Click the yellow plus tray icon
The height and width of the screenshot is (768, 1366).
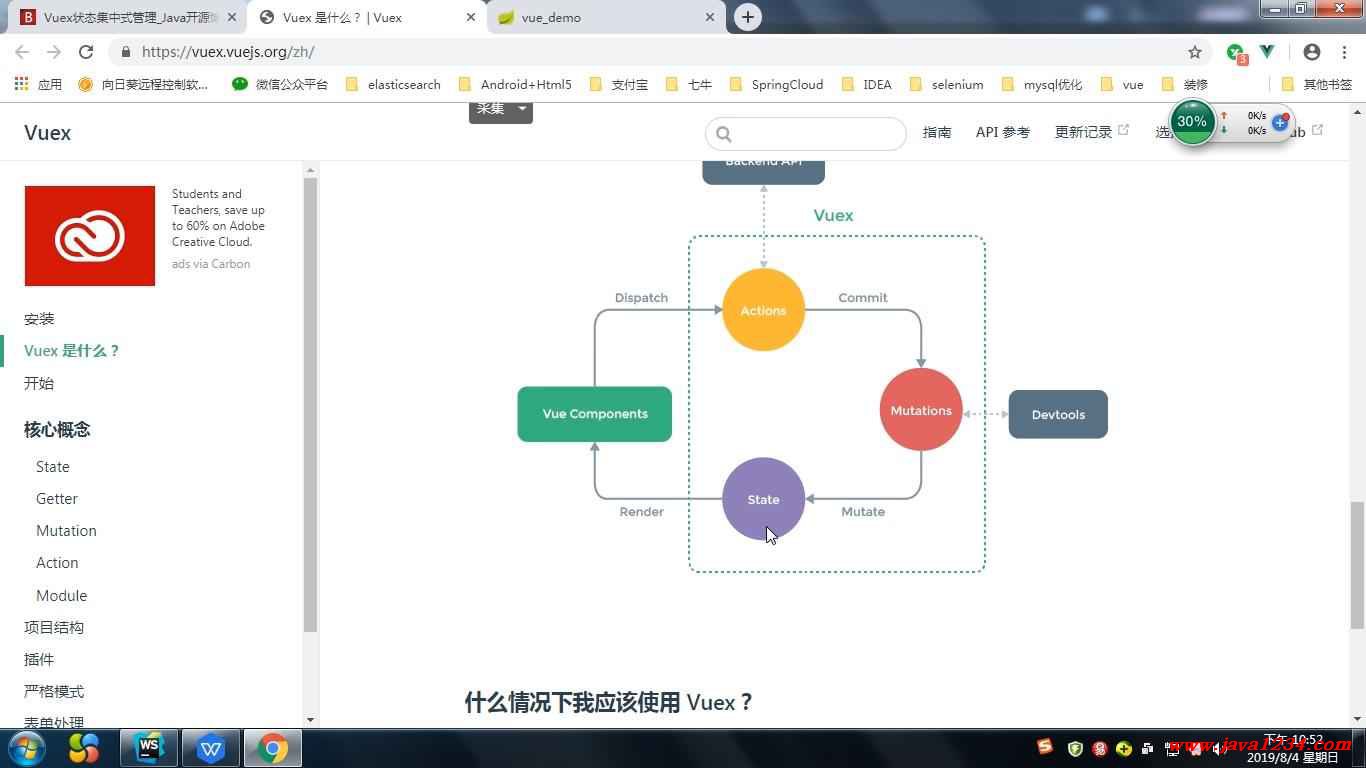[x=1123, y=748]
